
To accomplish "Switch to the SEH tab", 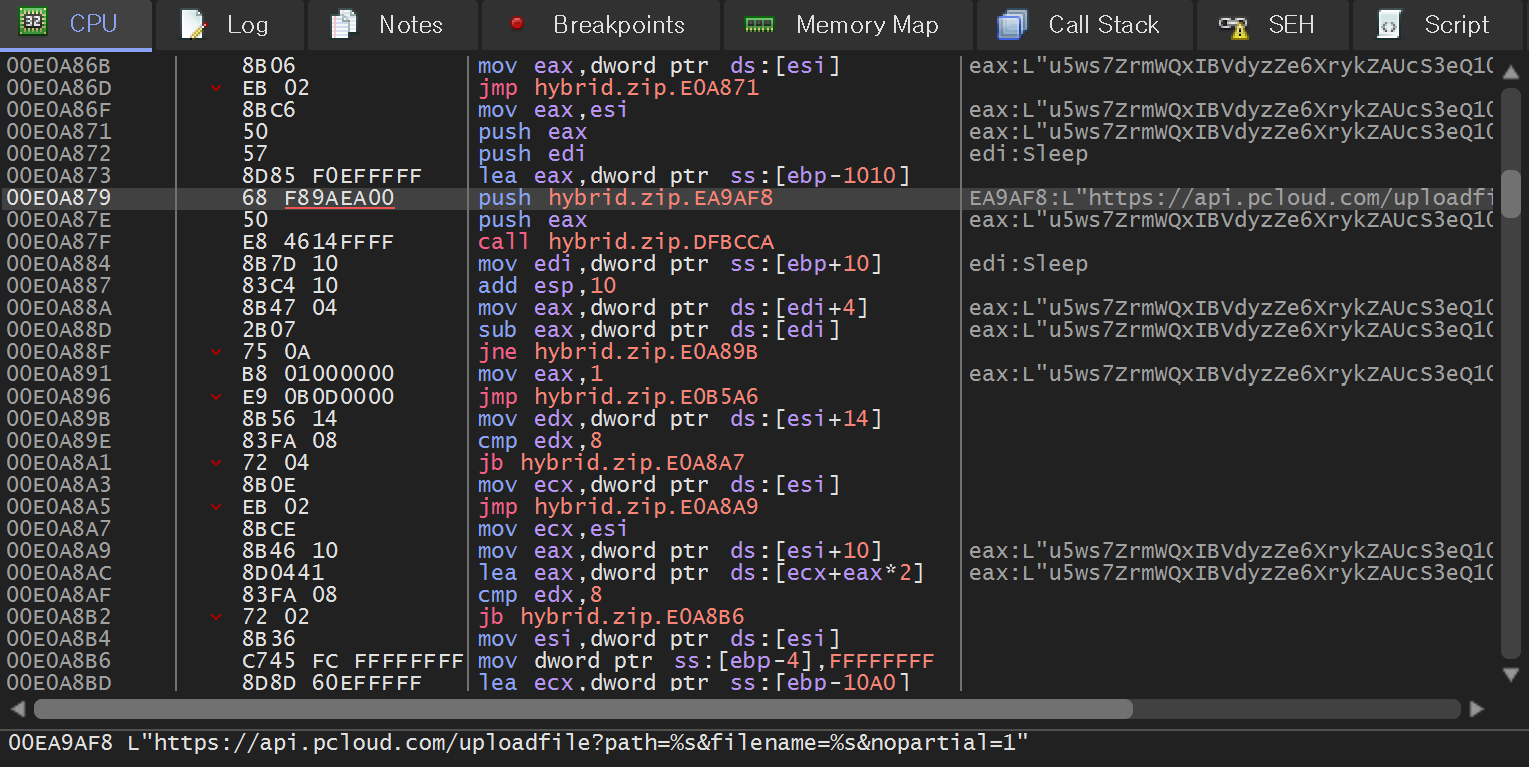I will pos(1273,25).
